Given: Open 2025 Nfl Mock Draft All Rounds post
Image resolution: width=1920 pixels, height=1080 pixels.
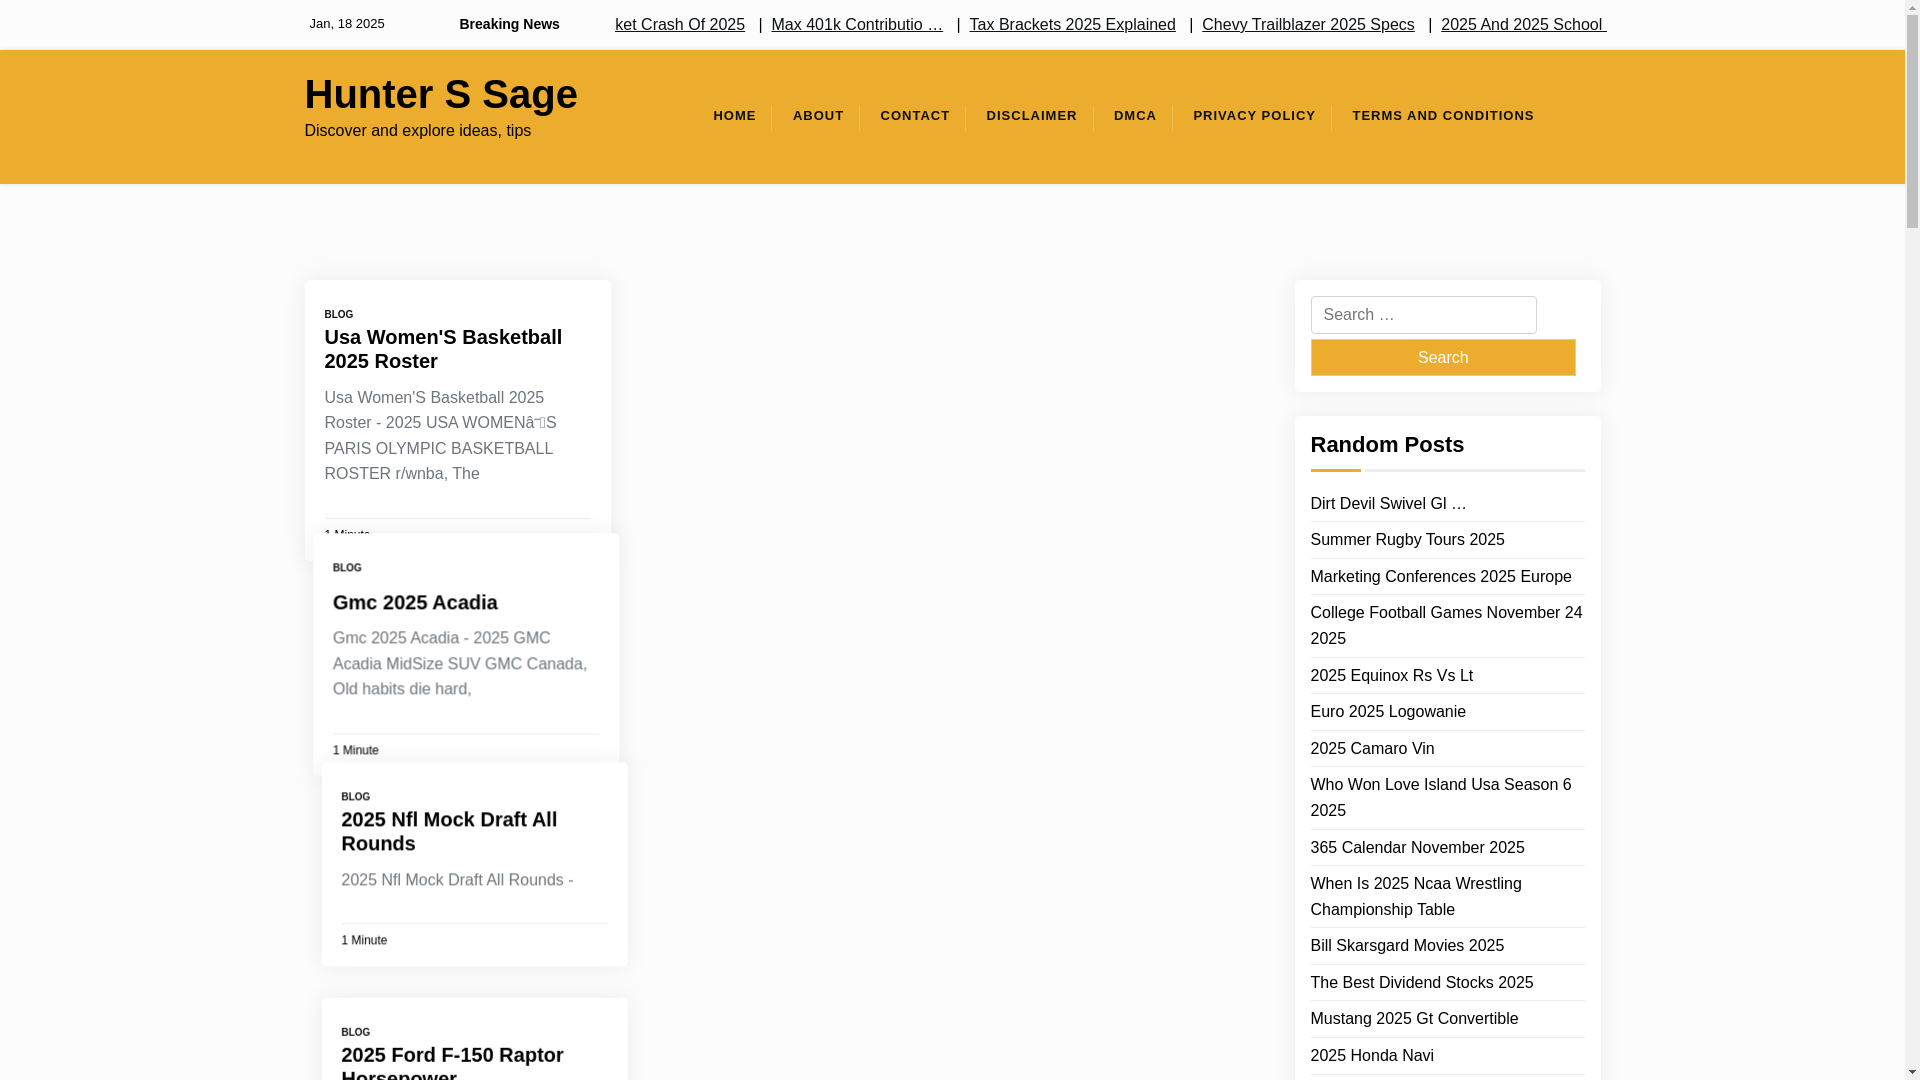Looking at the screenshot, I should click(449, 831).
